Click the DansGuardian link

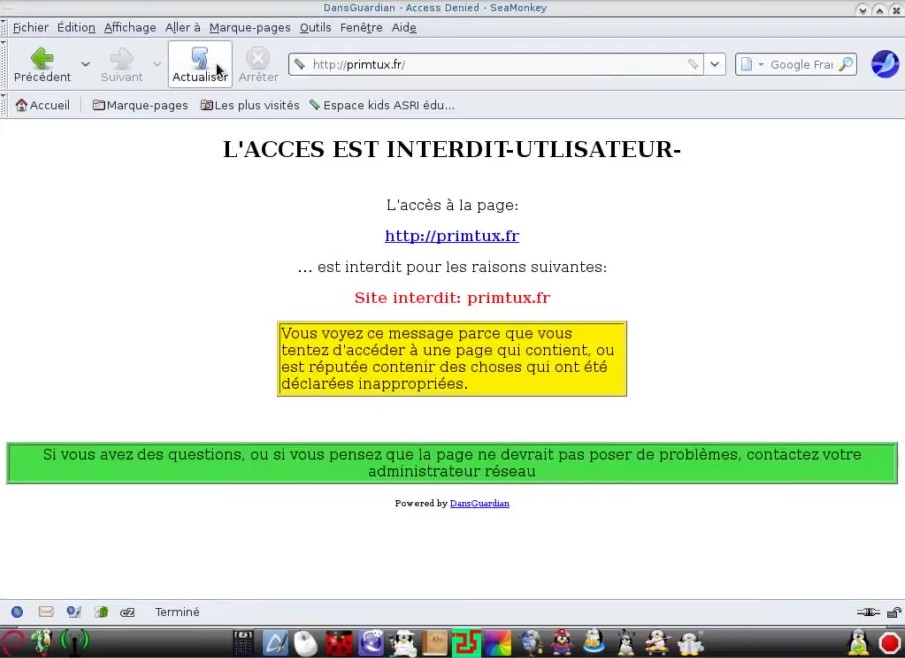click(x=479, y=503)
